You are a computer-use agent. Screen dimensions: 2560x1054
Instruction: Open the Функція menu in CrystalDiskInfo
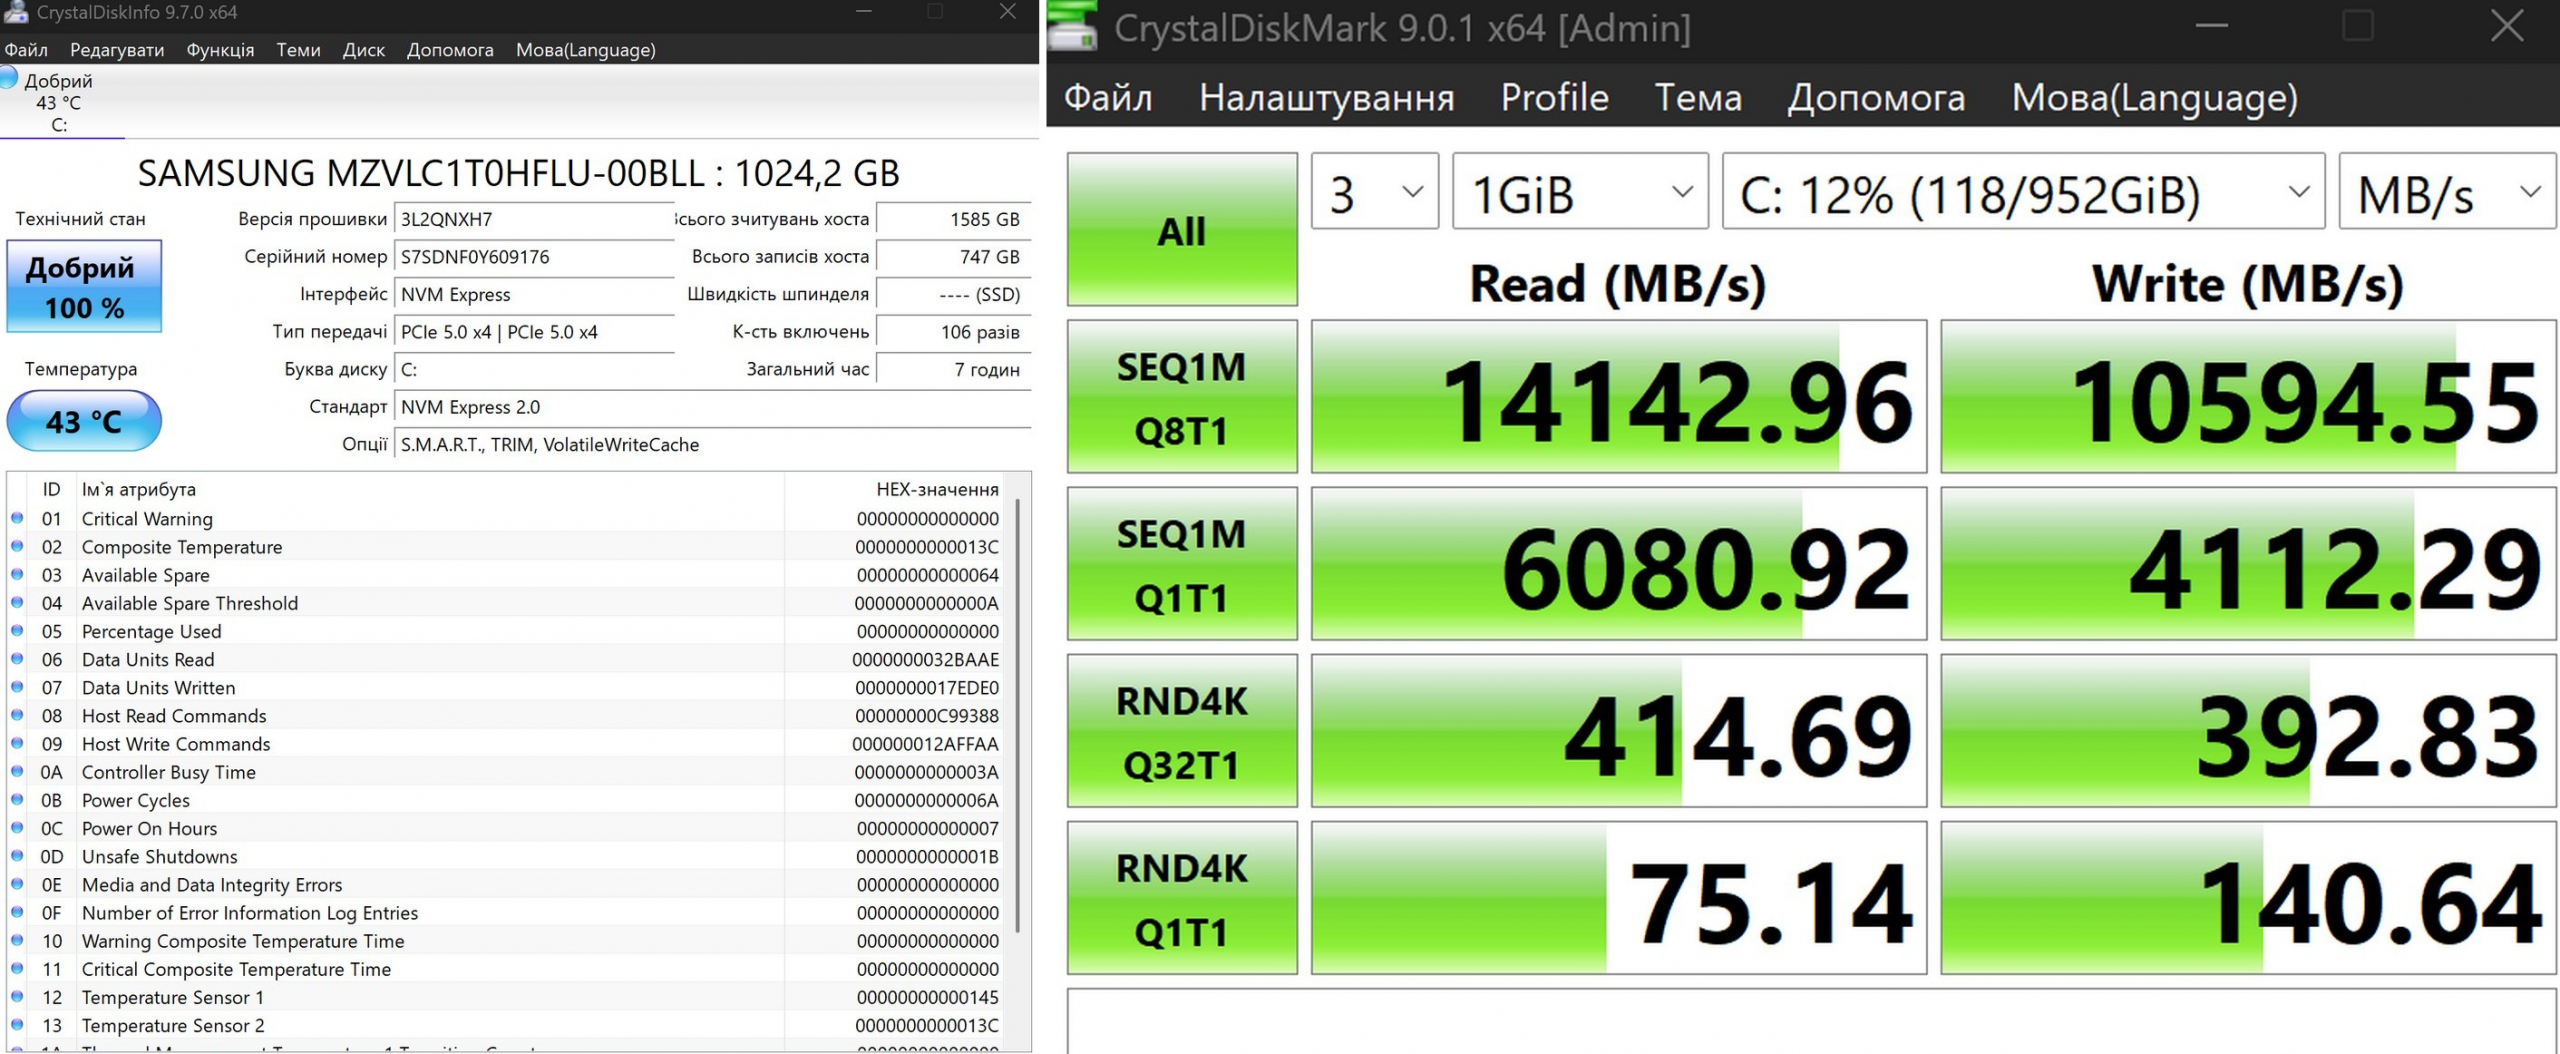pyautogui.click(x=220, y=50)
